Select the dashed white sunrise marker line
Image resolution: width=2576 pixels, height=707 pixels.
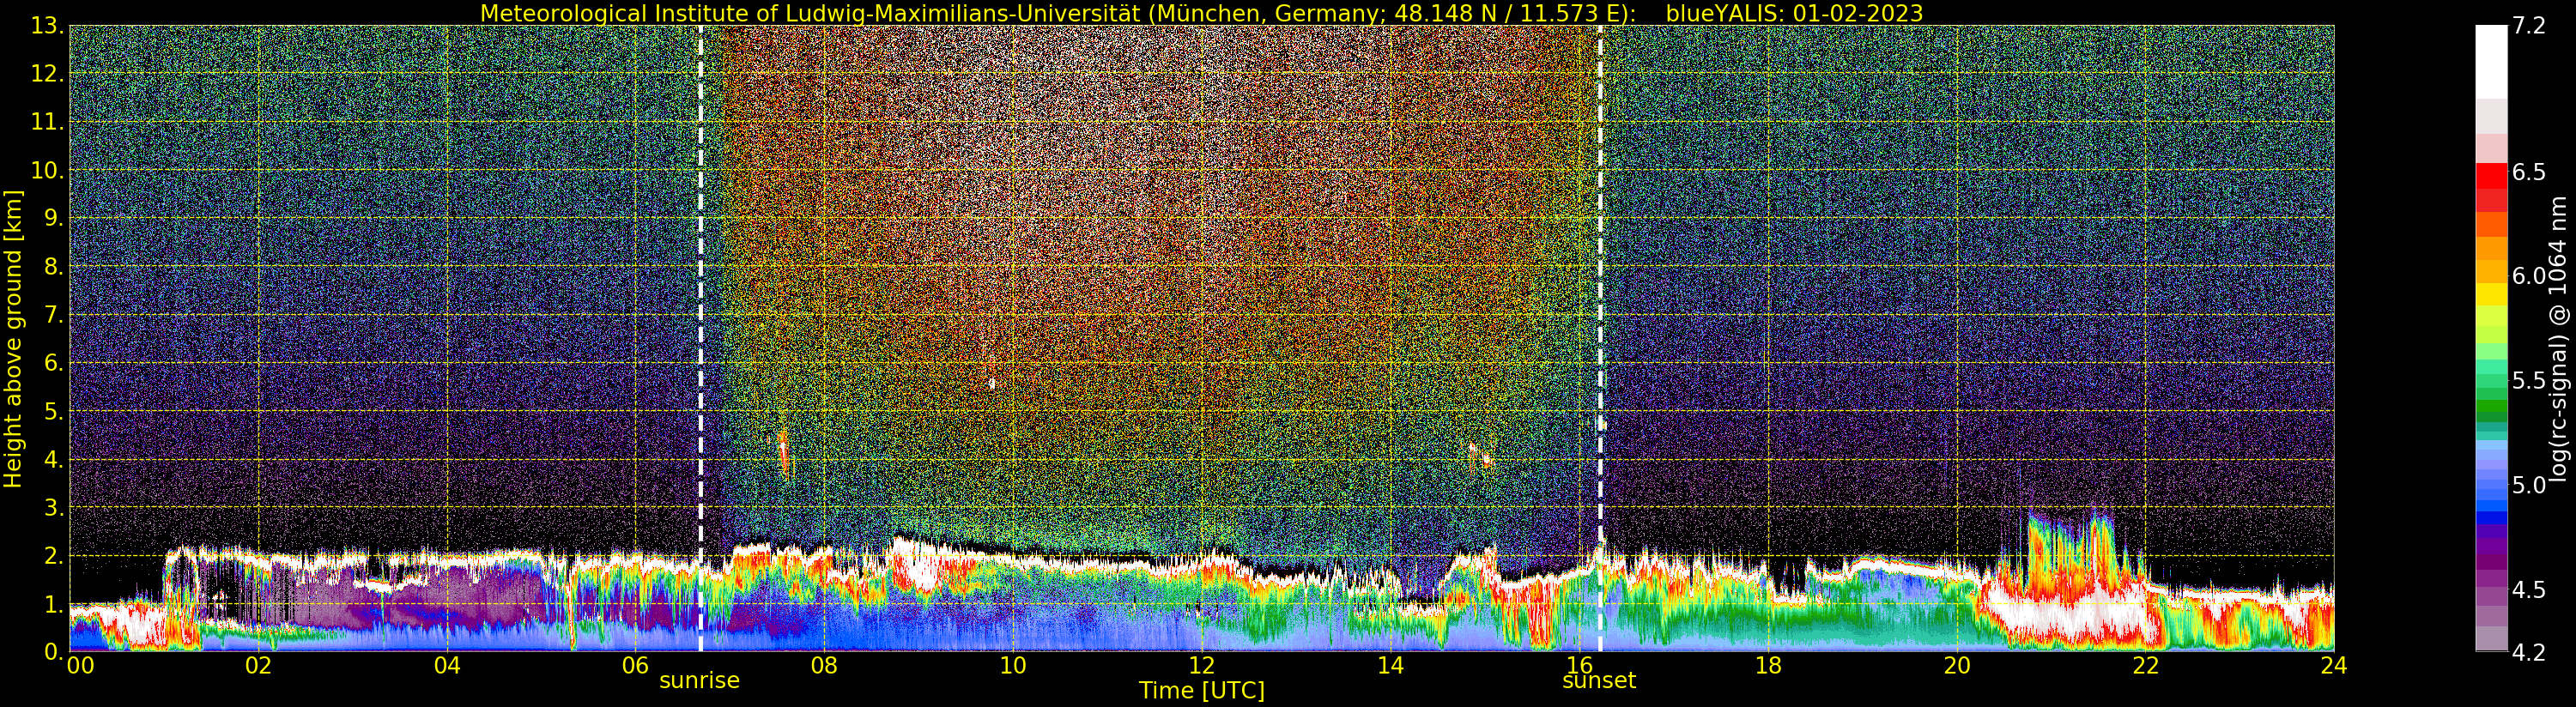coord(700,339)
